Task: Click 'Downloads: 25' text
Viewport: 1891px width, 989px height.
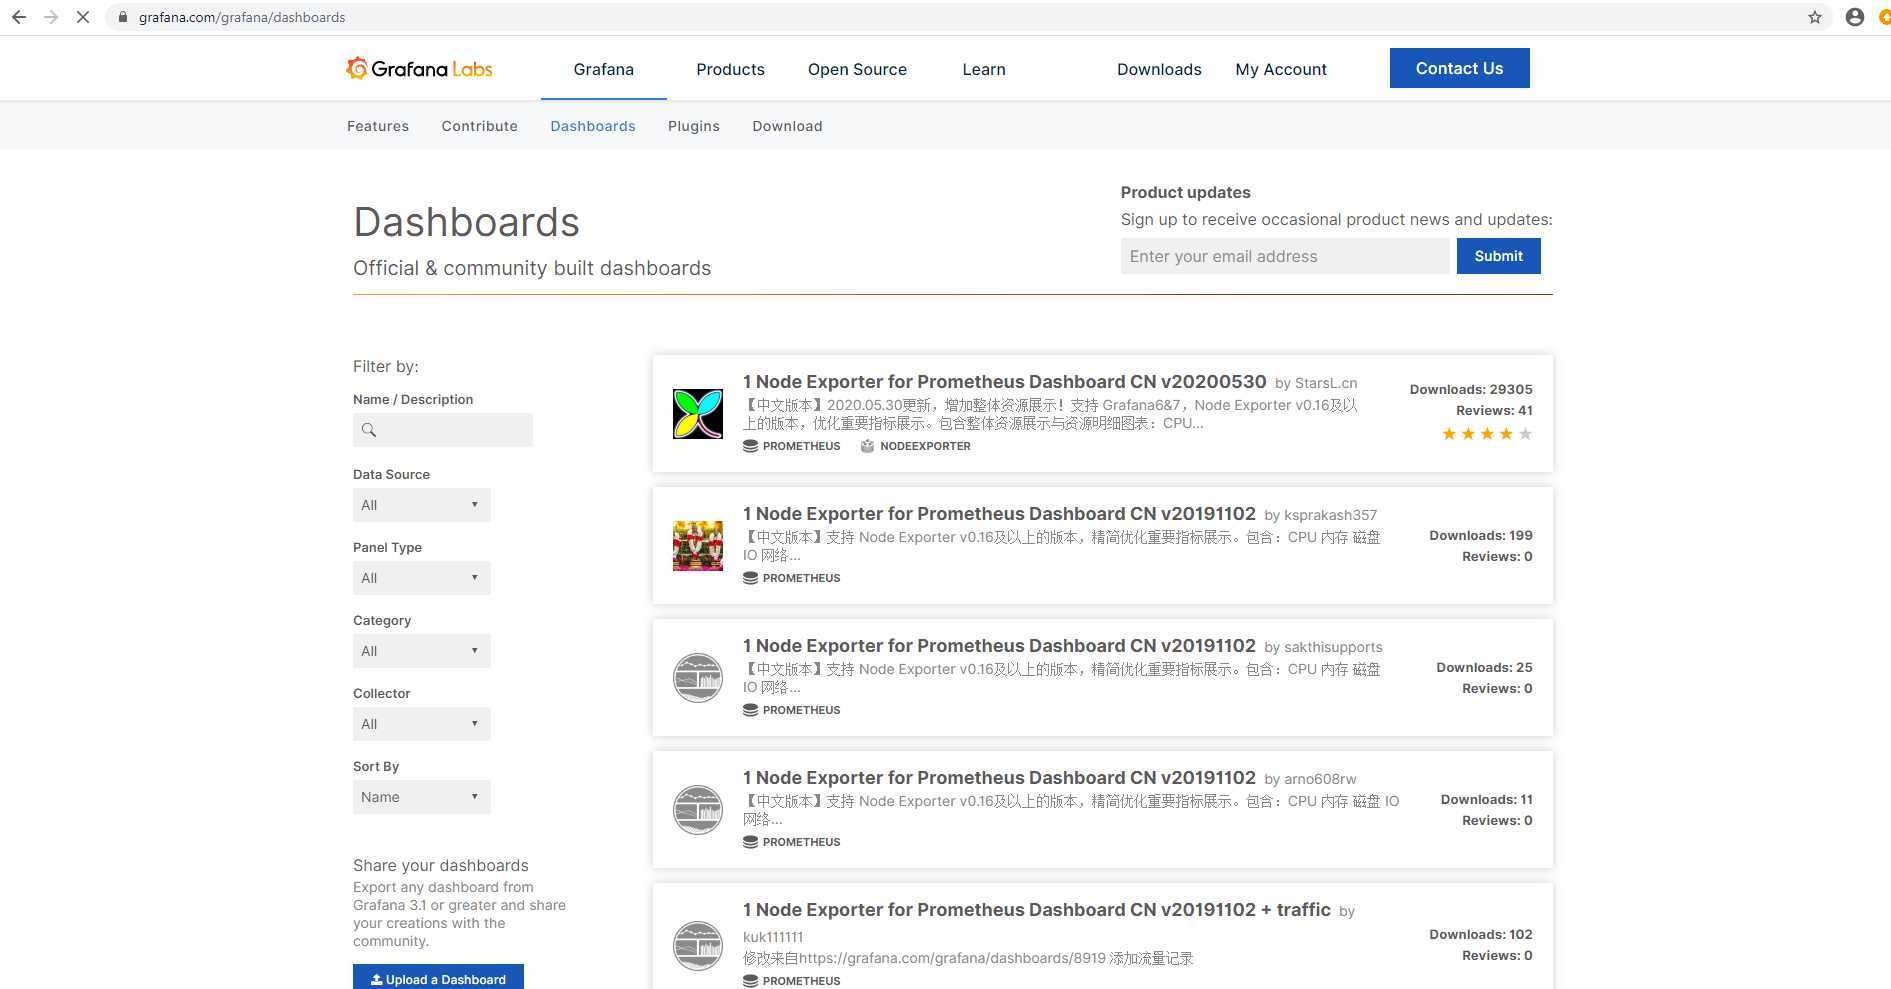Action: tap(1484, 667)
